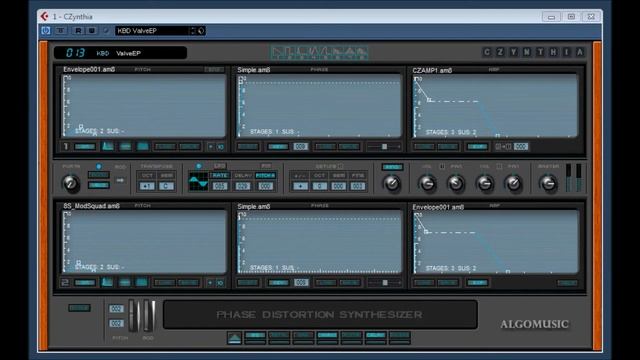Select the LFO PITCH A tab

pyautogui.click(x=265, y=176)
